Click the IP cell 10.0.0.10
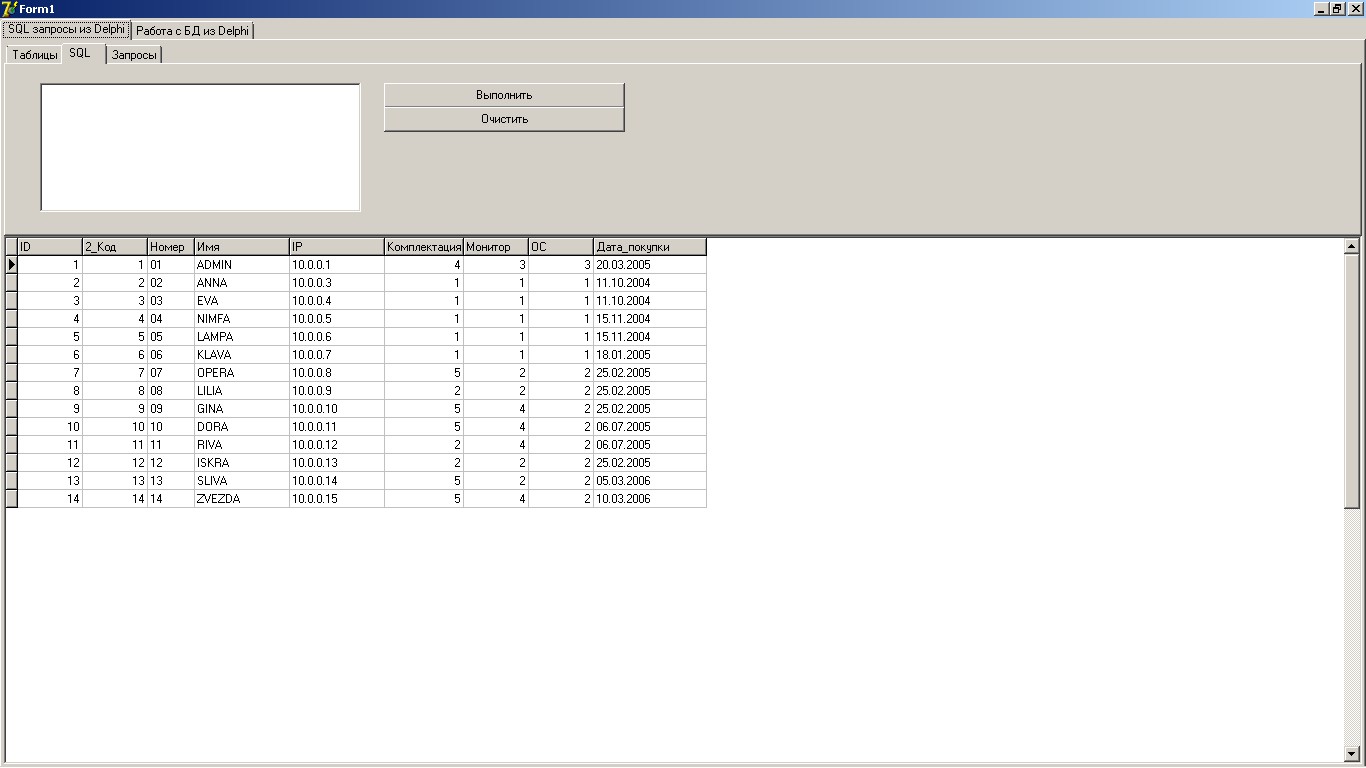The width and height of the screenshot is (1366, 768). coord(337,409)
